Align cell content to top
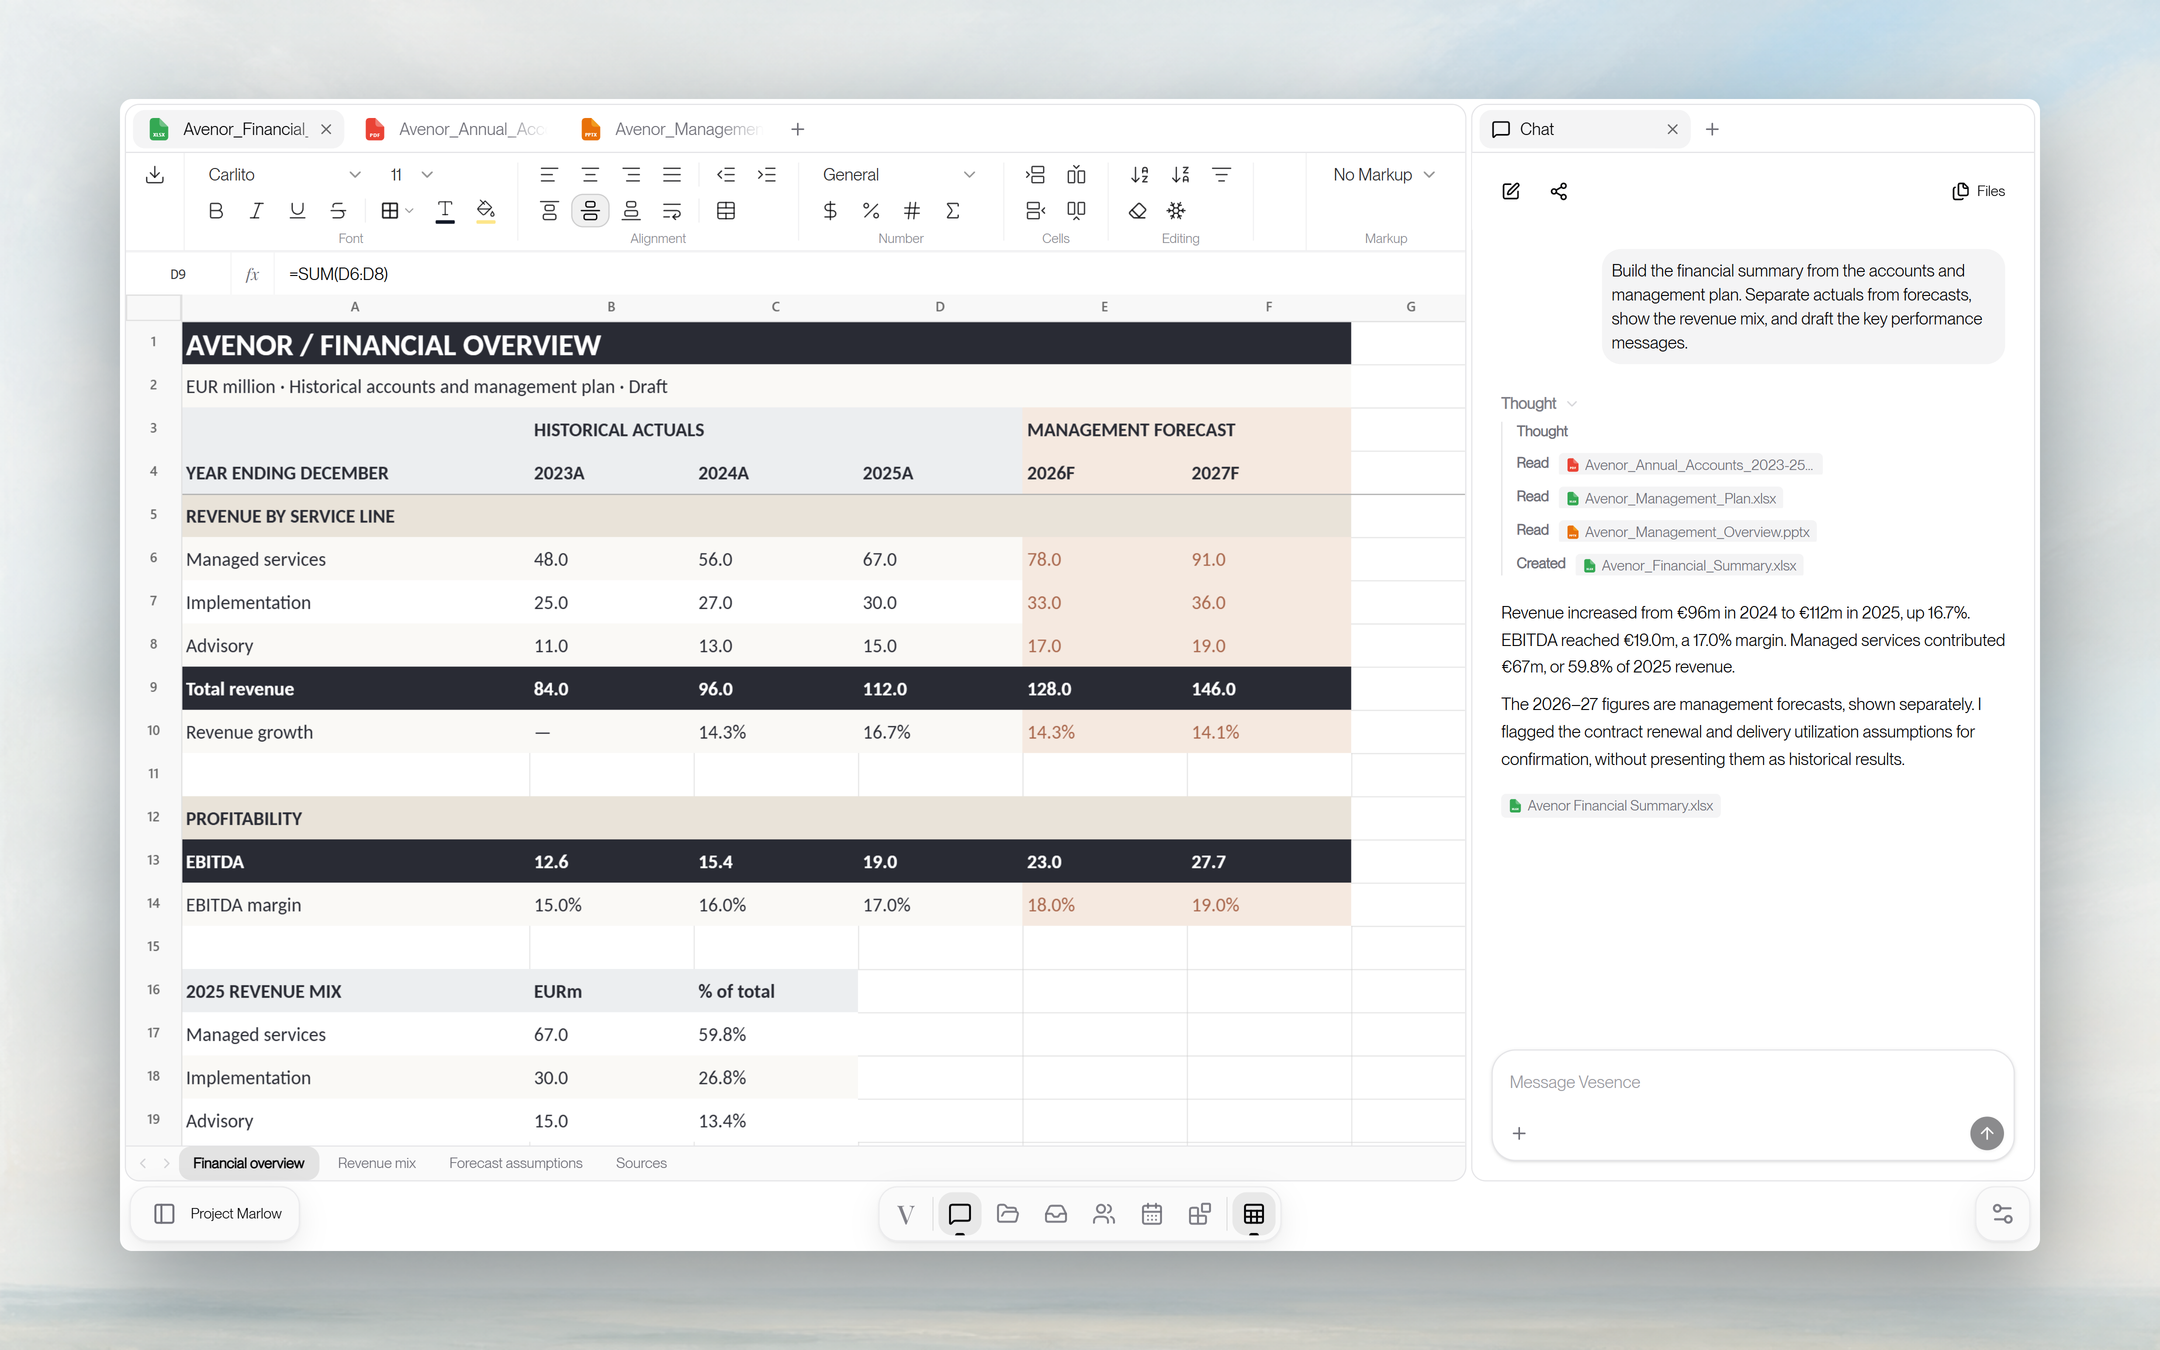Viewport: 2160px width, 1350px height. pyautogui.click(x=549, y=211)
